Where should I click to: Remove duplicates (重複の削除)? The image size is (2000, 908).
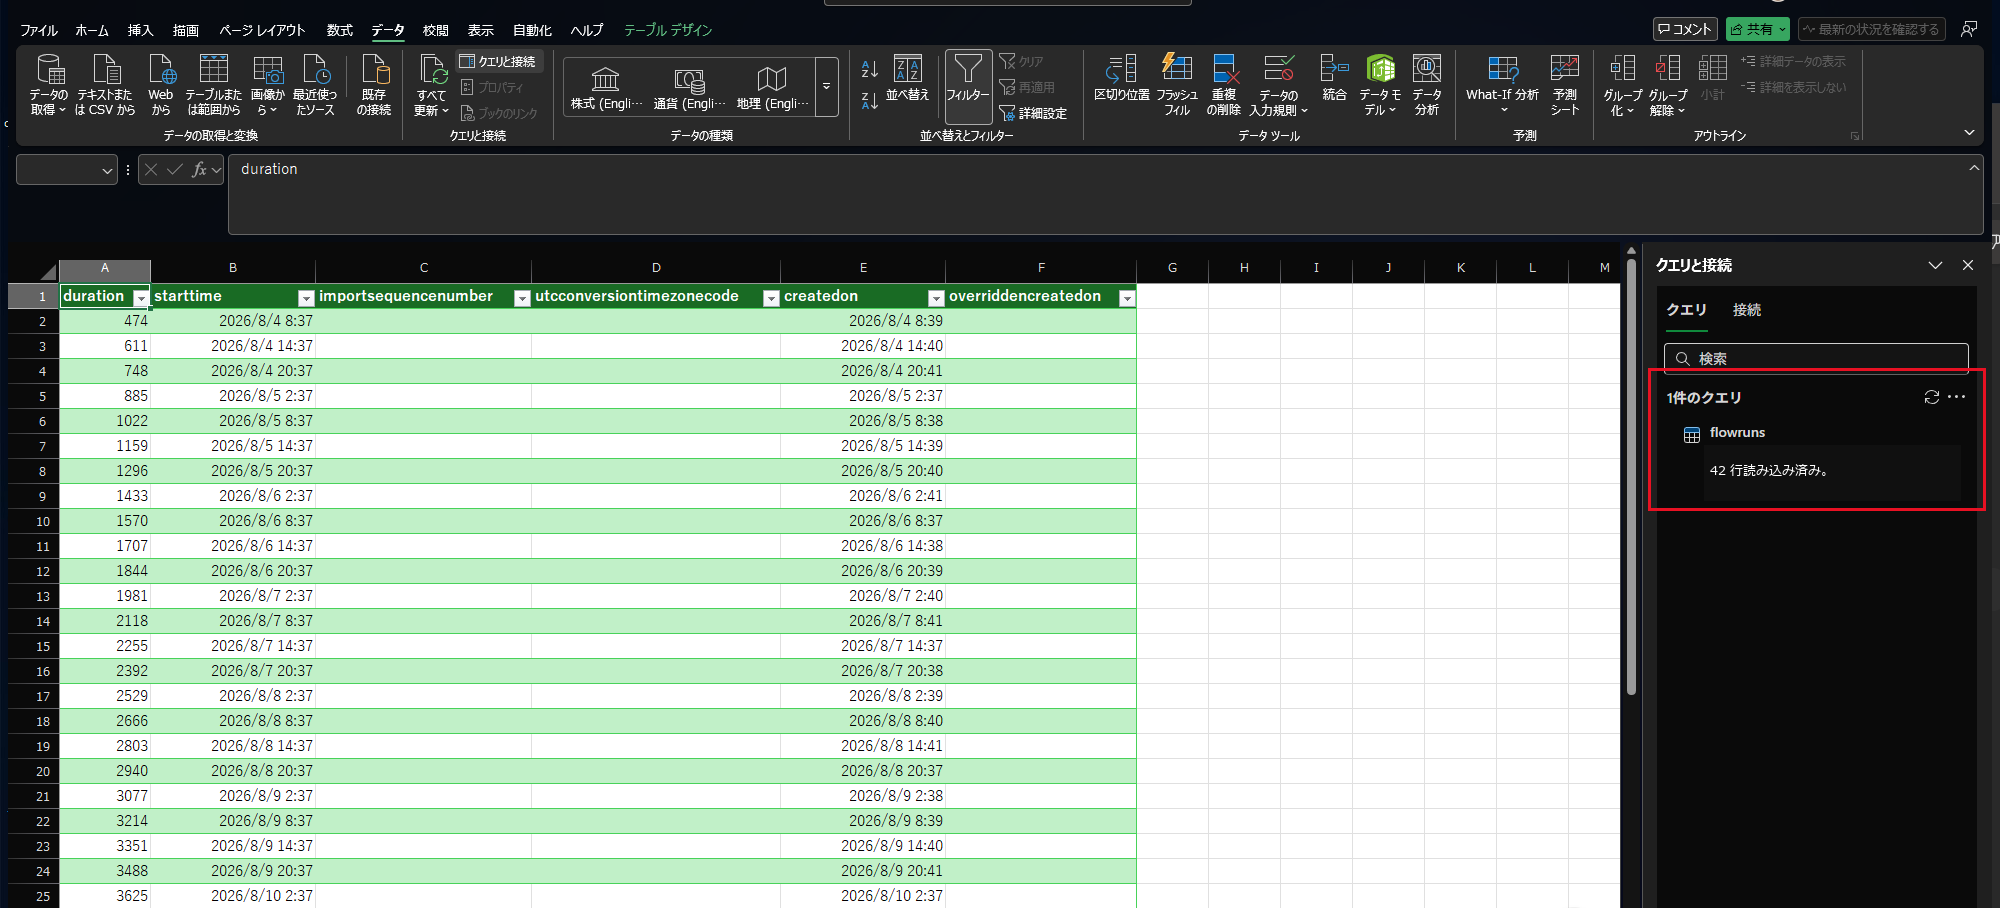1224,85
